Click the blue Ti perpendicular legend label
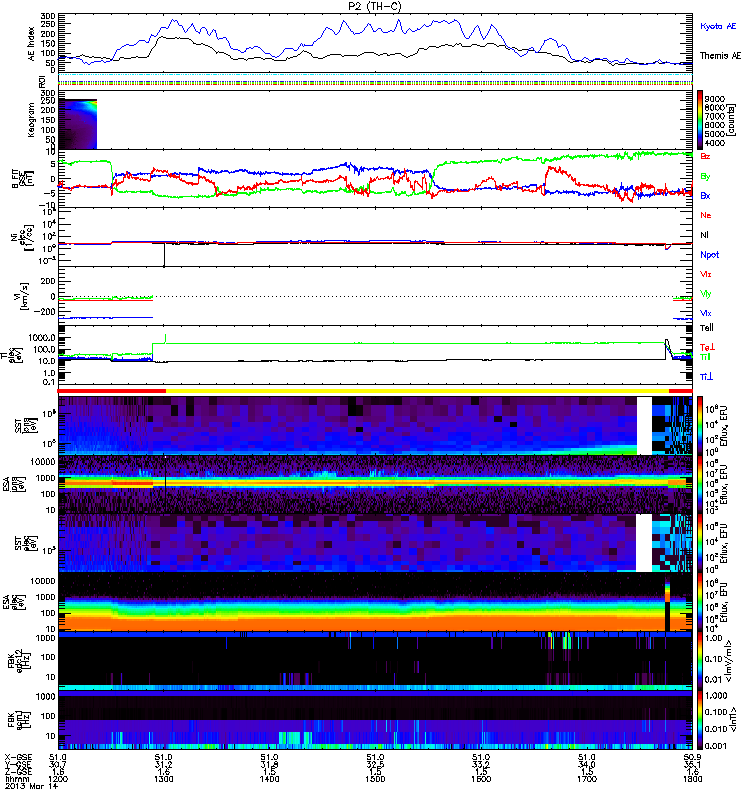 click(706, 377)
